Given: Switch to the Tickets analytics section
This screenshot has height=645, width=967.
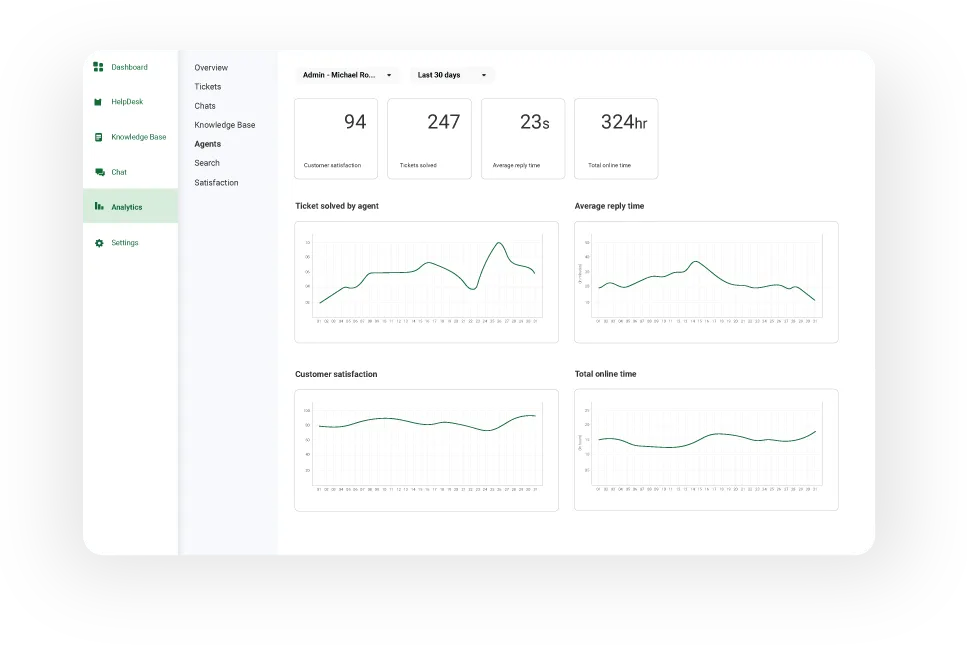Looking at the screenshot, I should pos(207,86).
